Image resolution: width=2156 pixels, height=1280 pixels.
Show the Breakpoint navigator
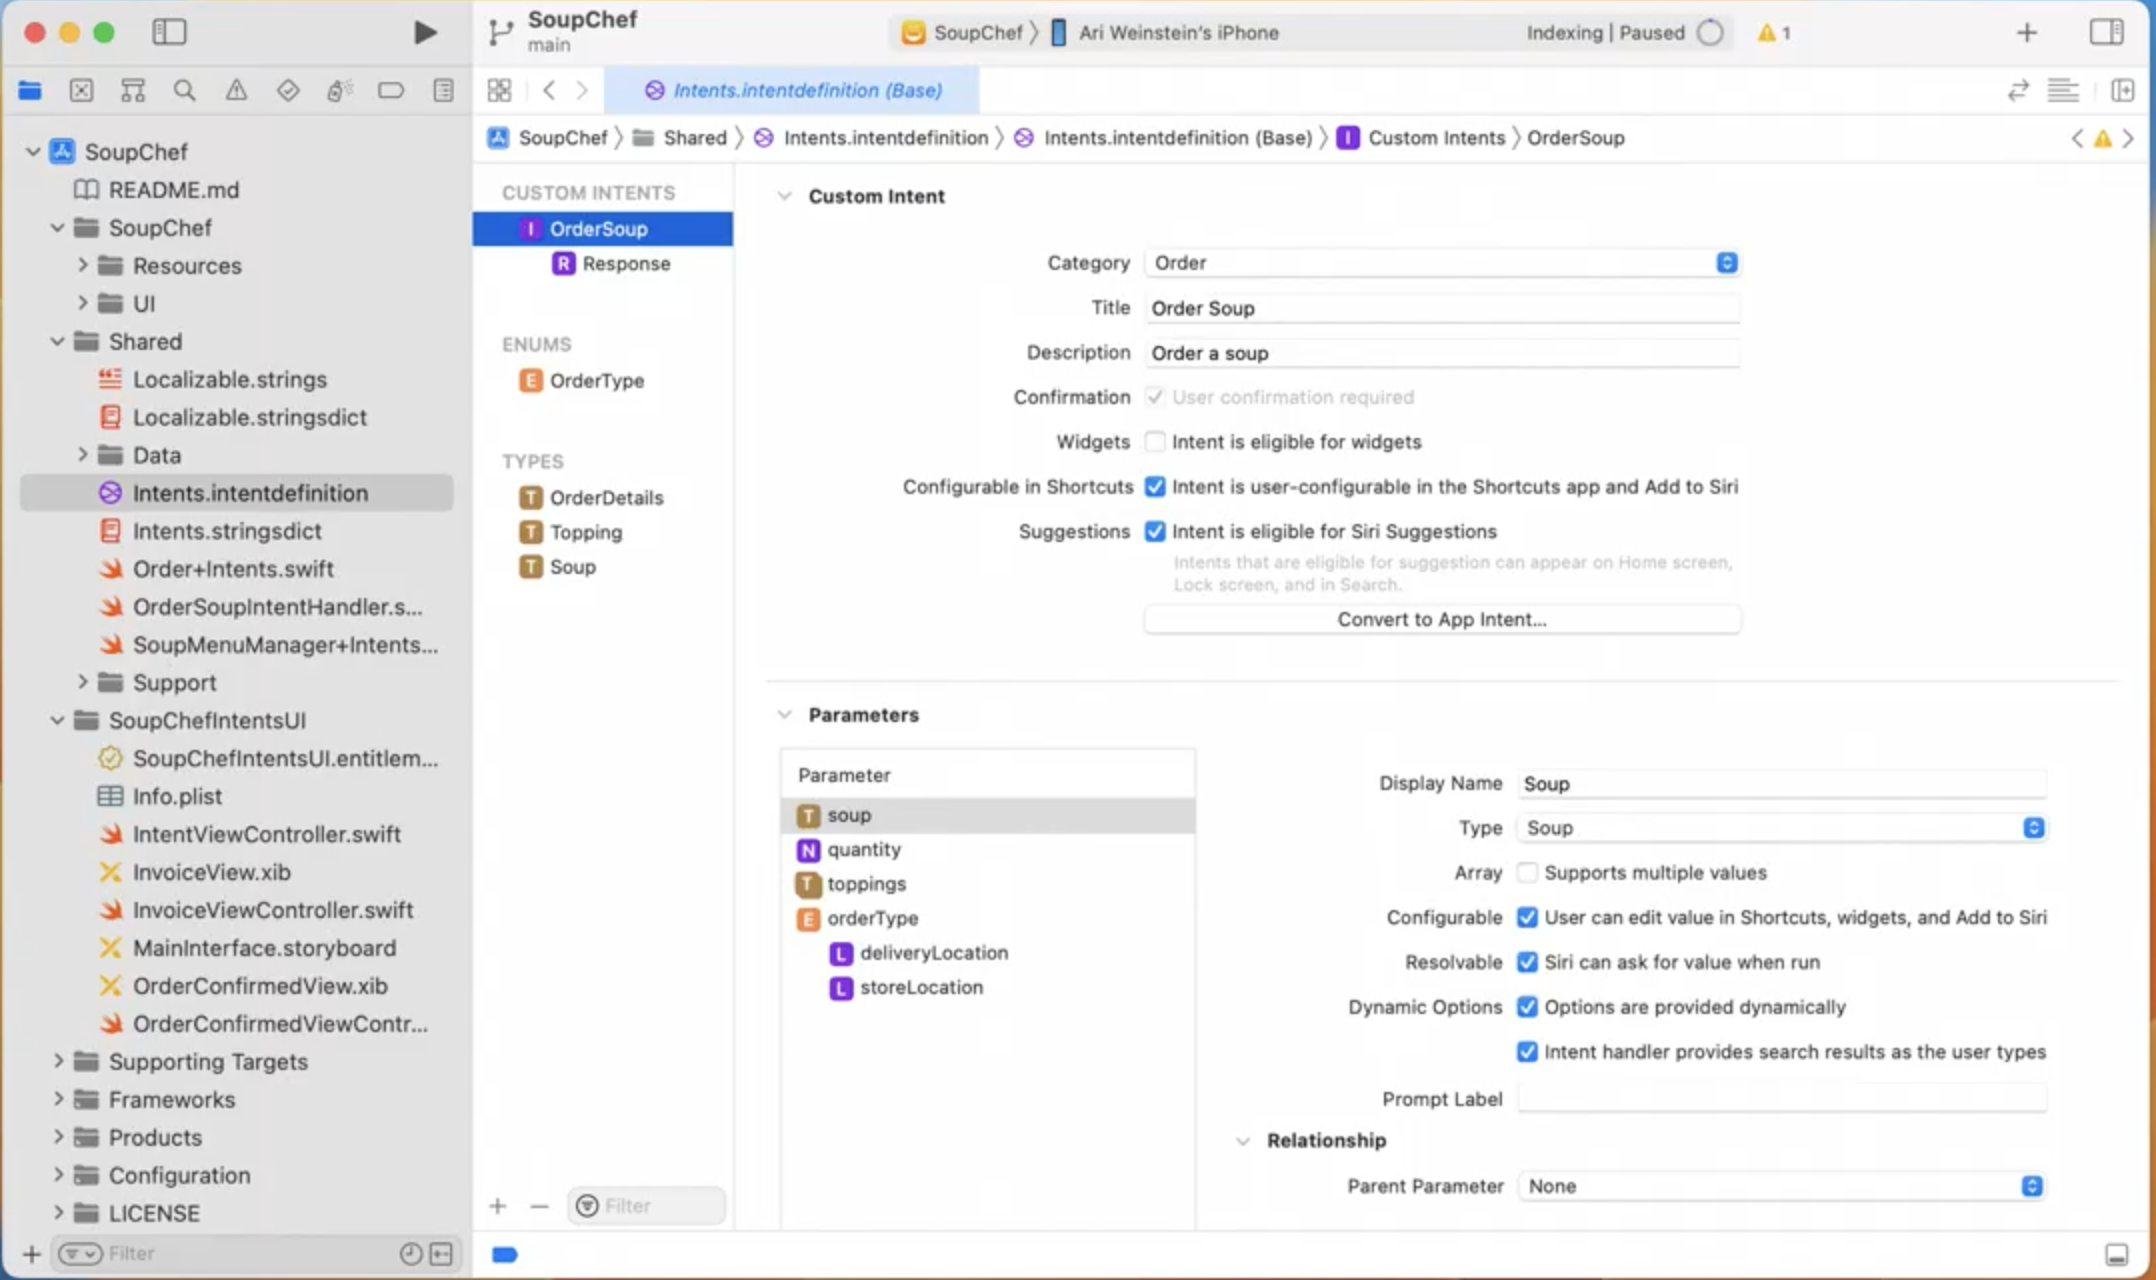click(x=391, y=91)
